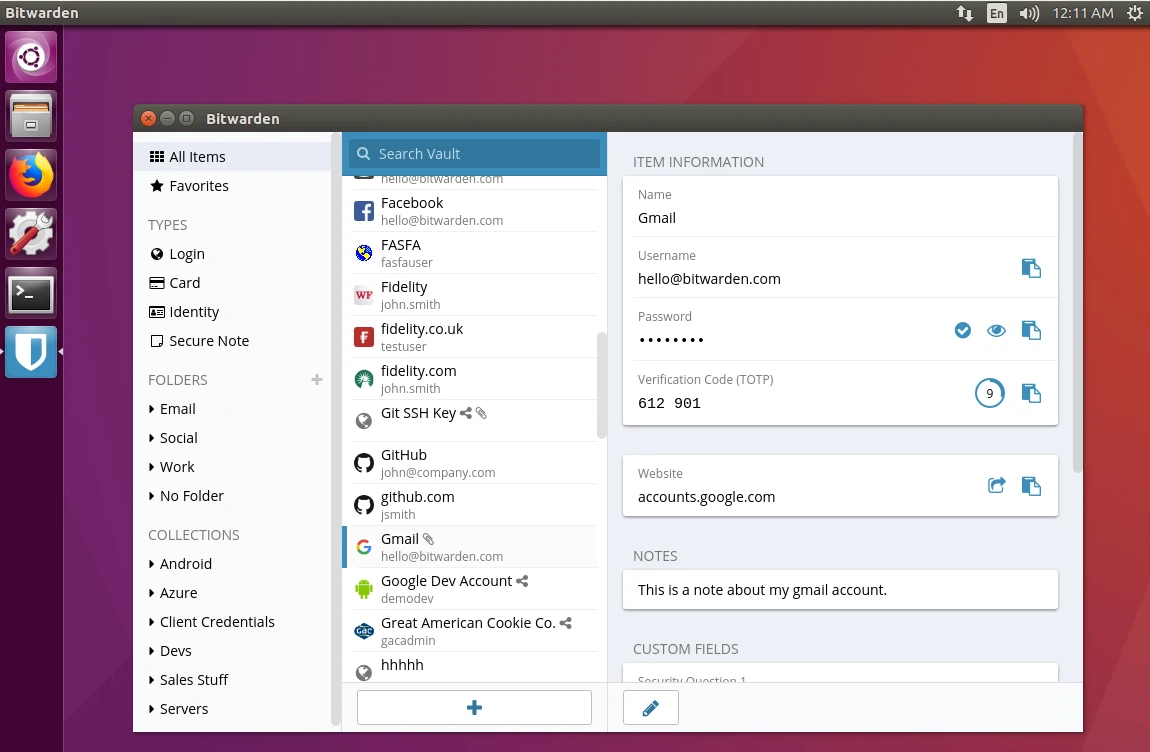Filter by Login type
Screen dimensions: 1150x752
232,254
